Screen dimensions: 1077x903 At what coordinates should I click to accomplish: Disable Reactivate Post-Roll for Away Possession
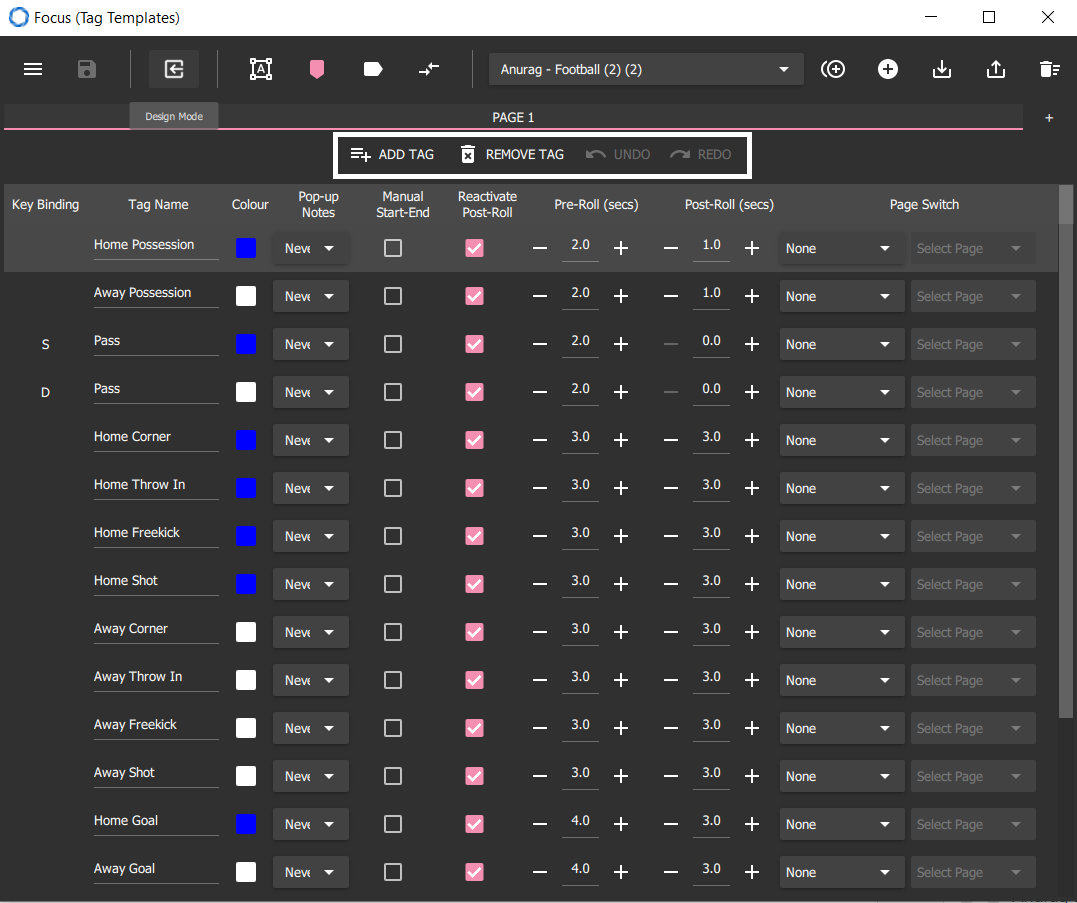(x=475, y=296)
